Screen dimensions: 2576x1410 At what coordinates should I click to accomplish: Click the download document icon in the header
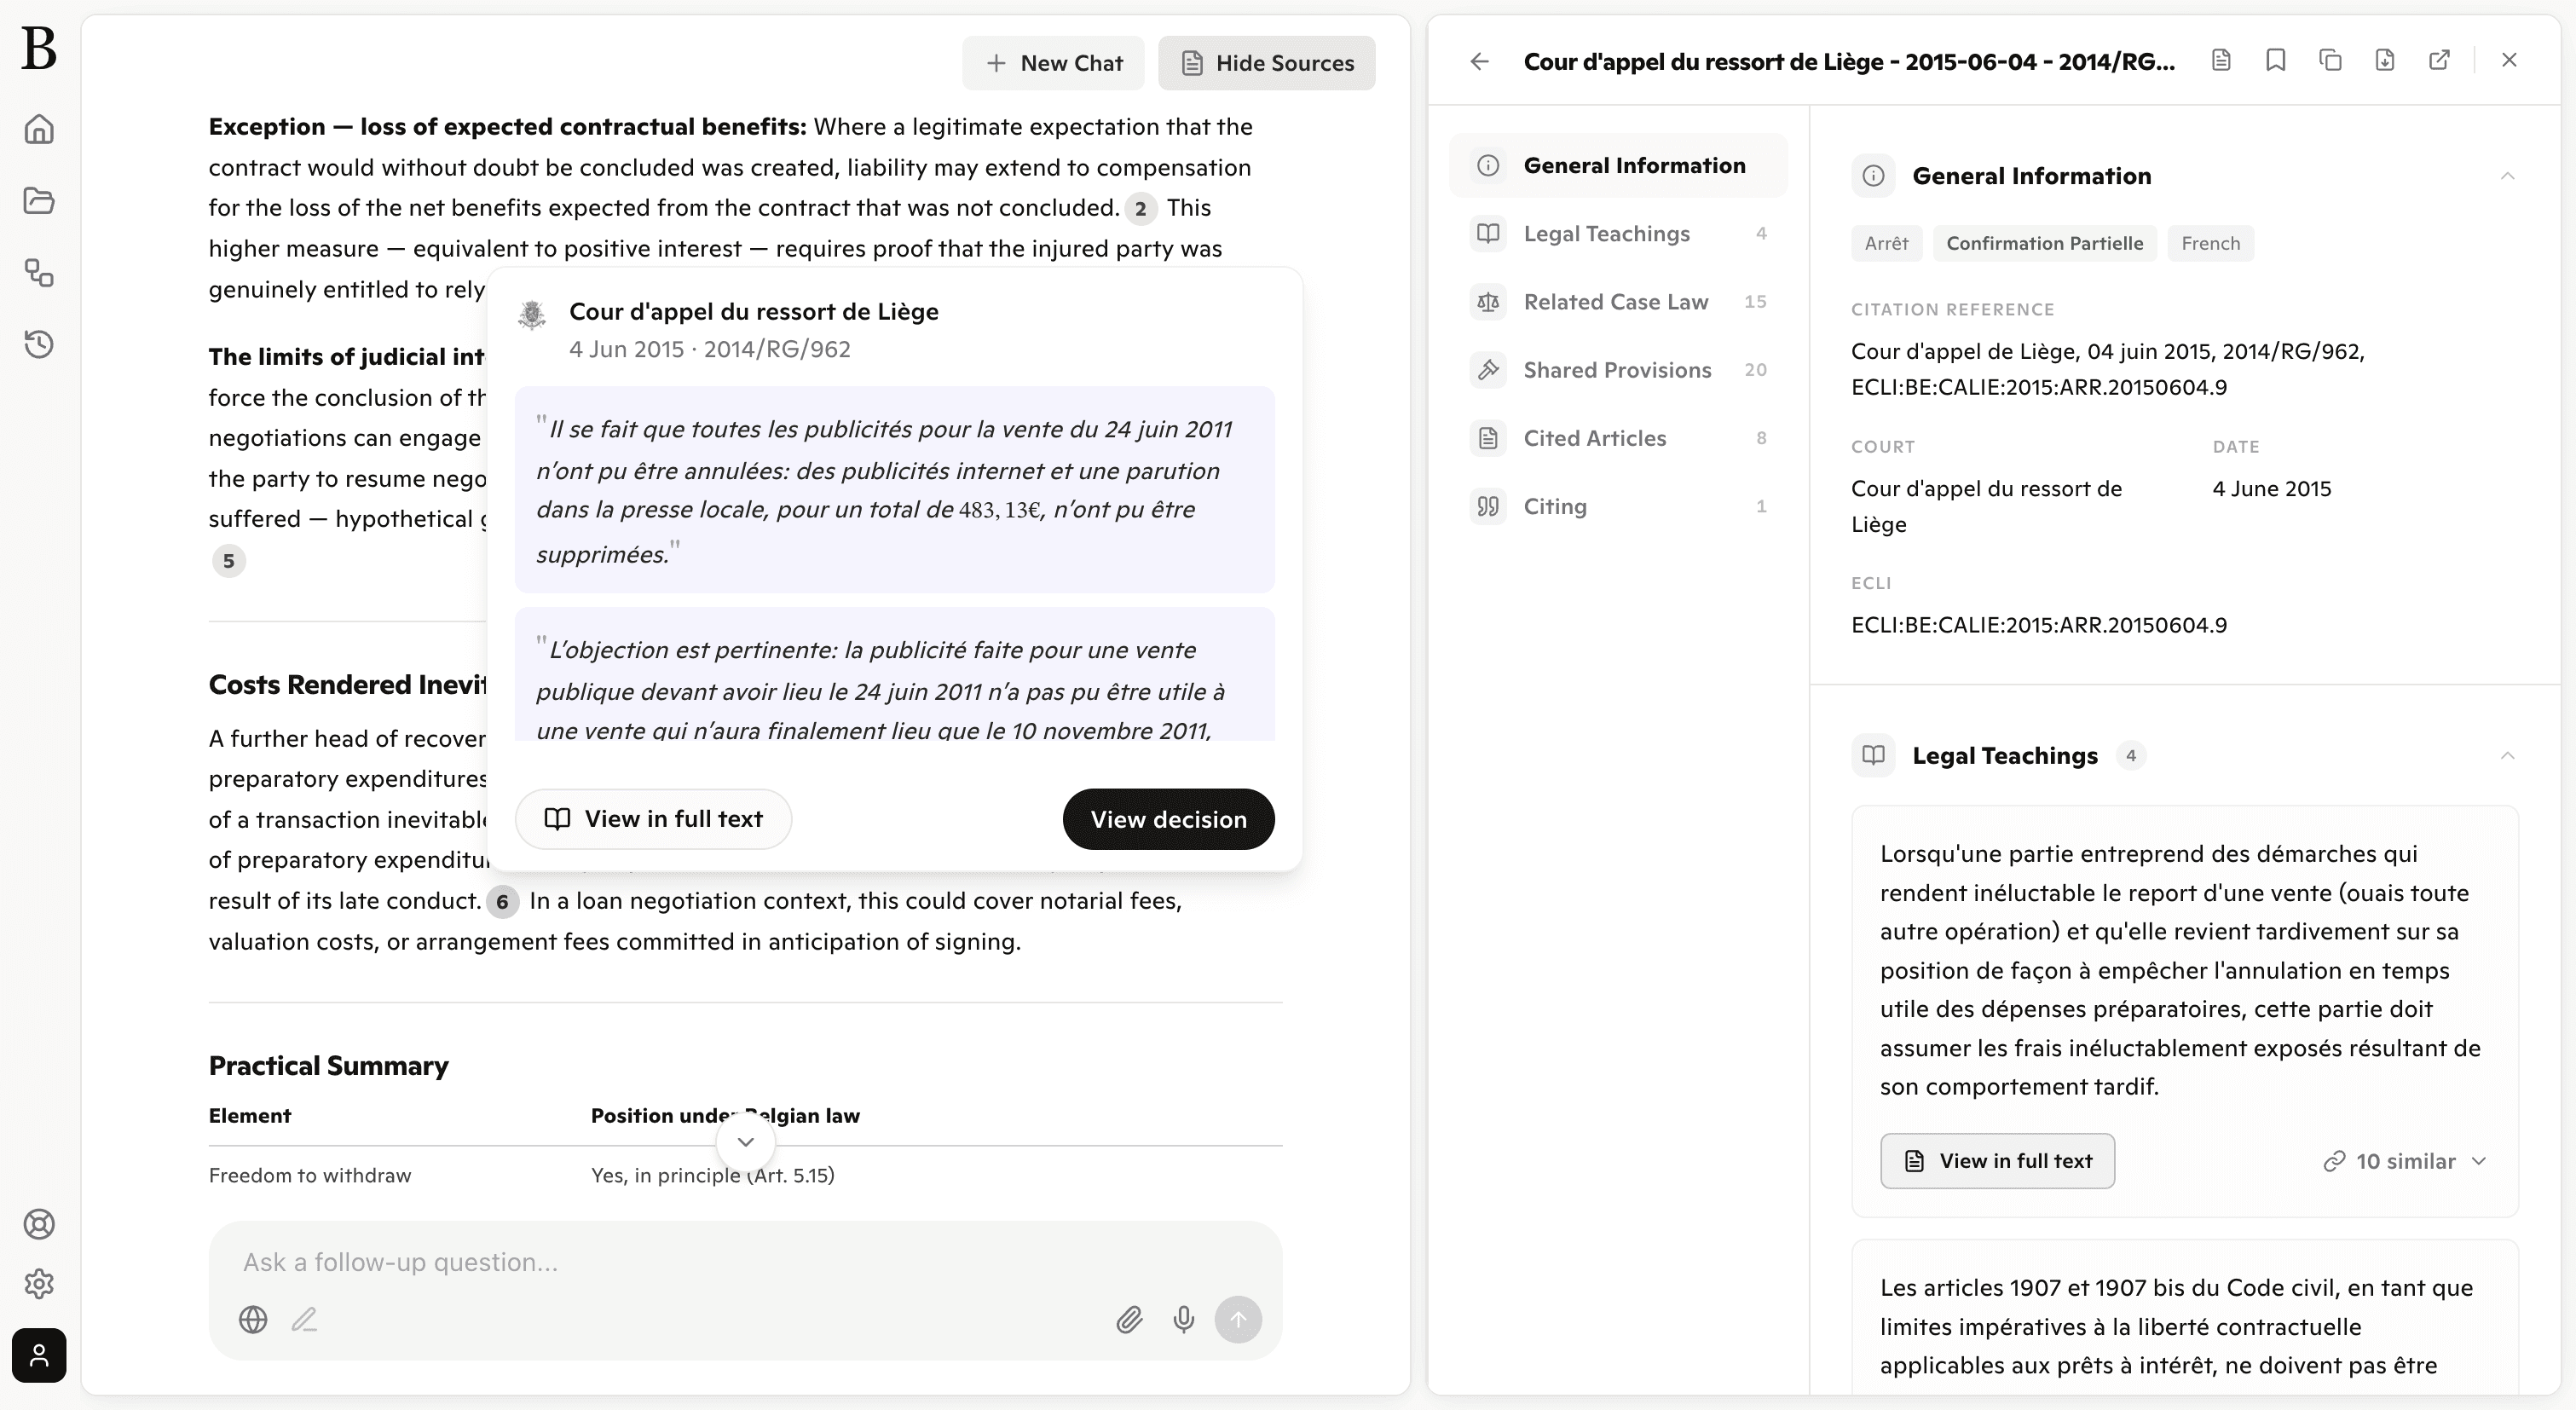[x=2385, y=61]
